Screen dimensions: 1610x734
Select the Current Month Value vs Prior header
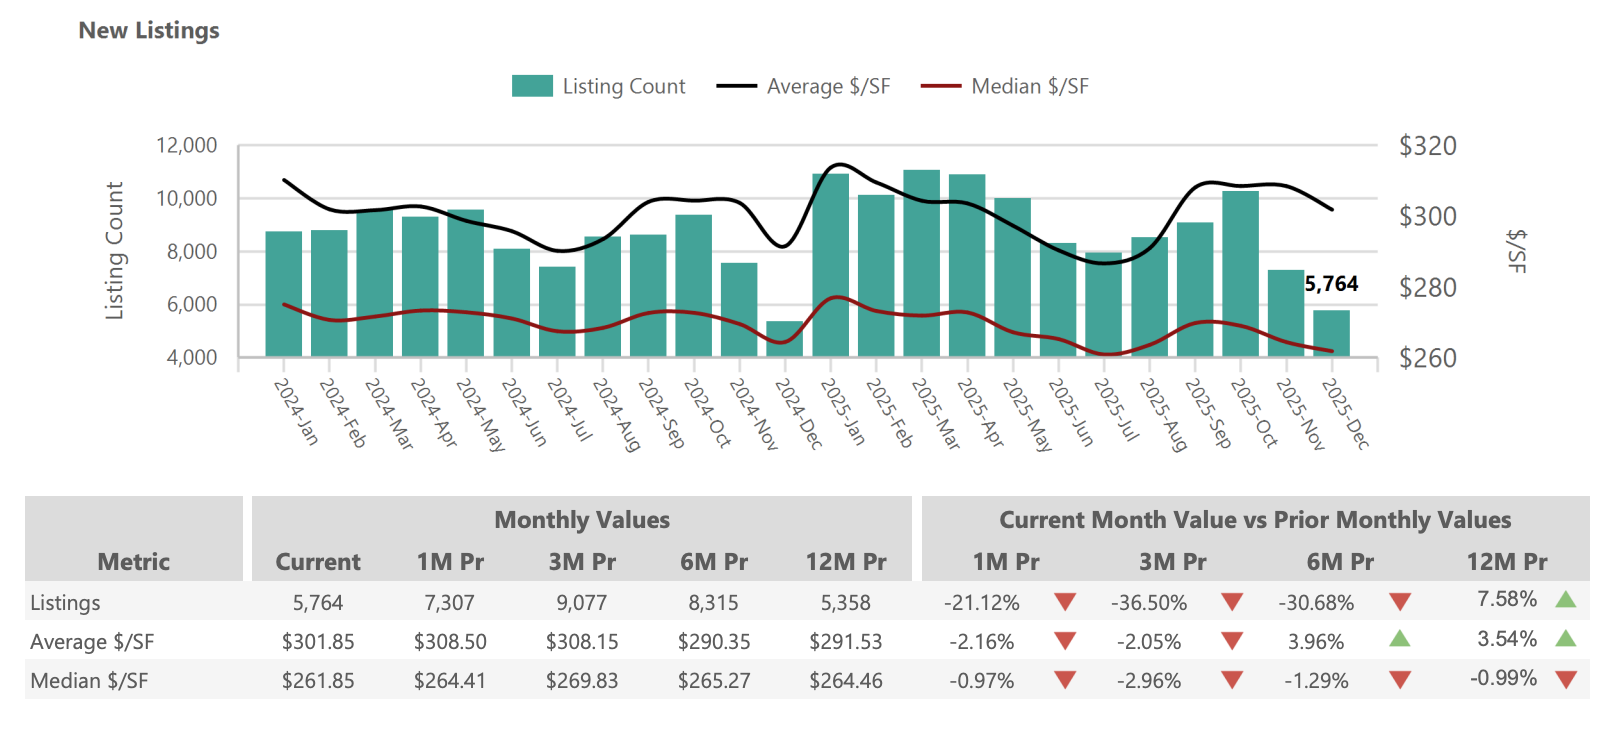pyautogui.click(x=1254, y=520)
